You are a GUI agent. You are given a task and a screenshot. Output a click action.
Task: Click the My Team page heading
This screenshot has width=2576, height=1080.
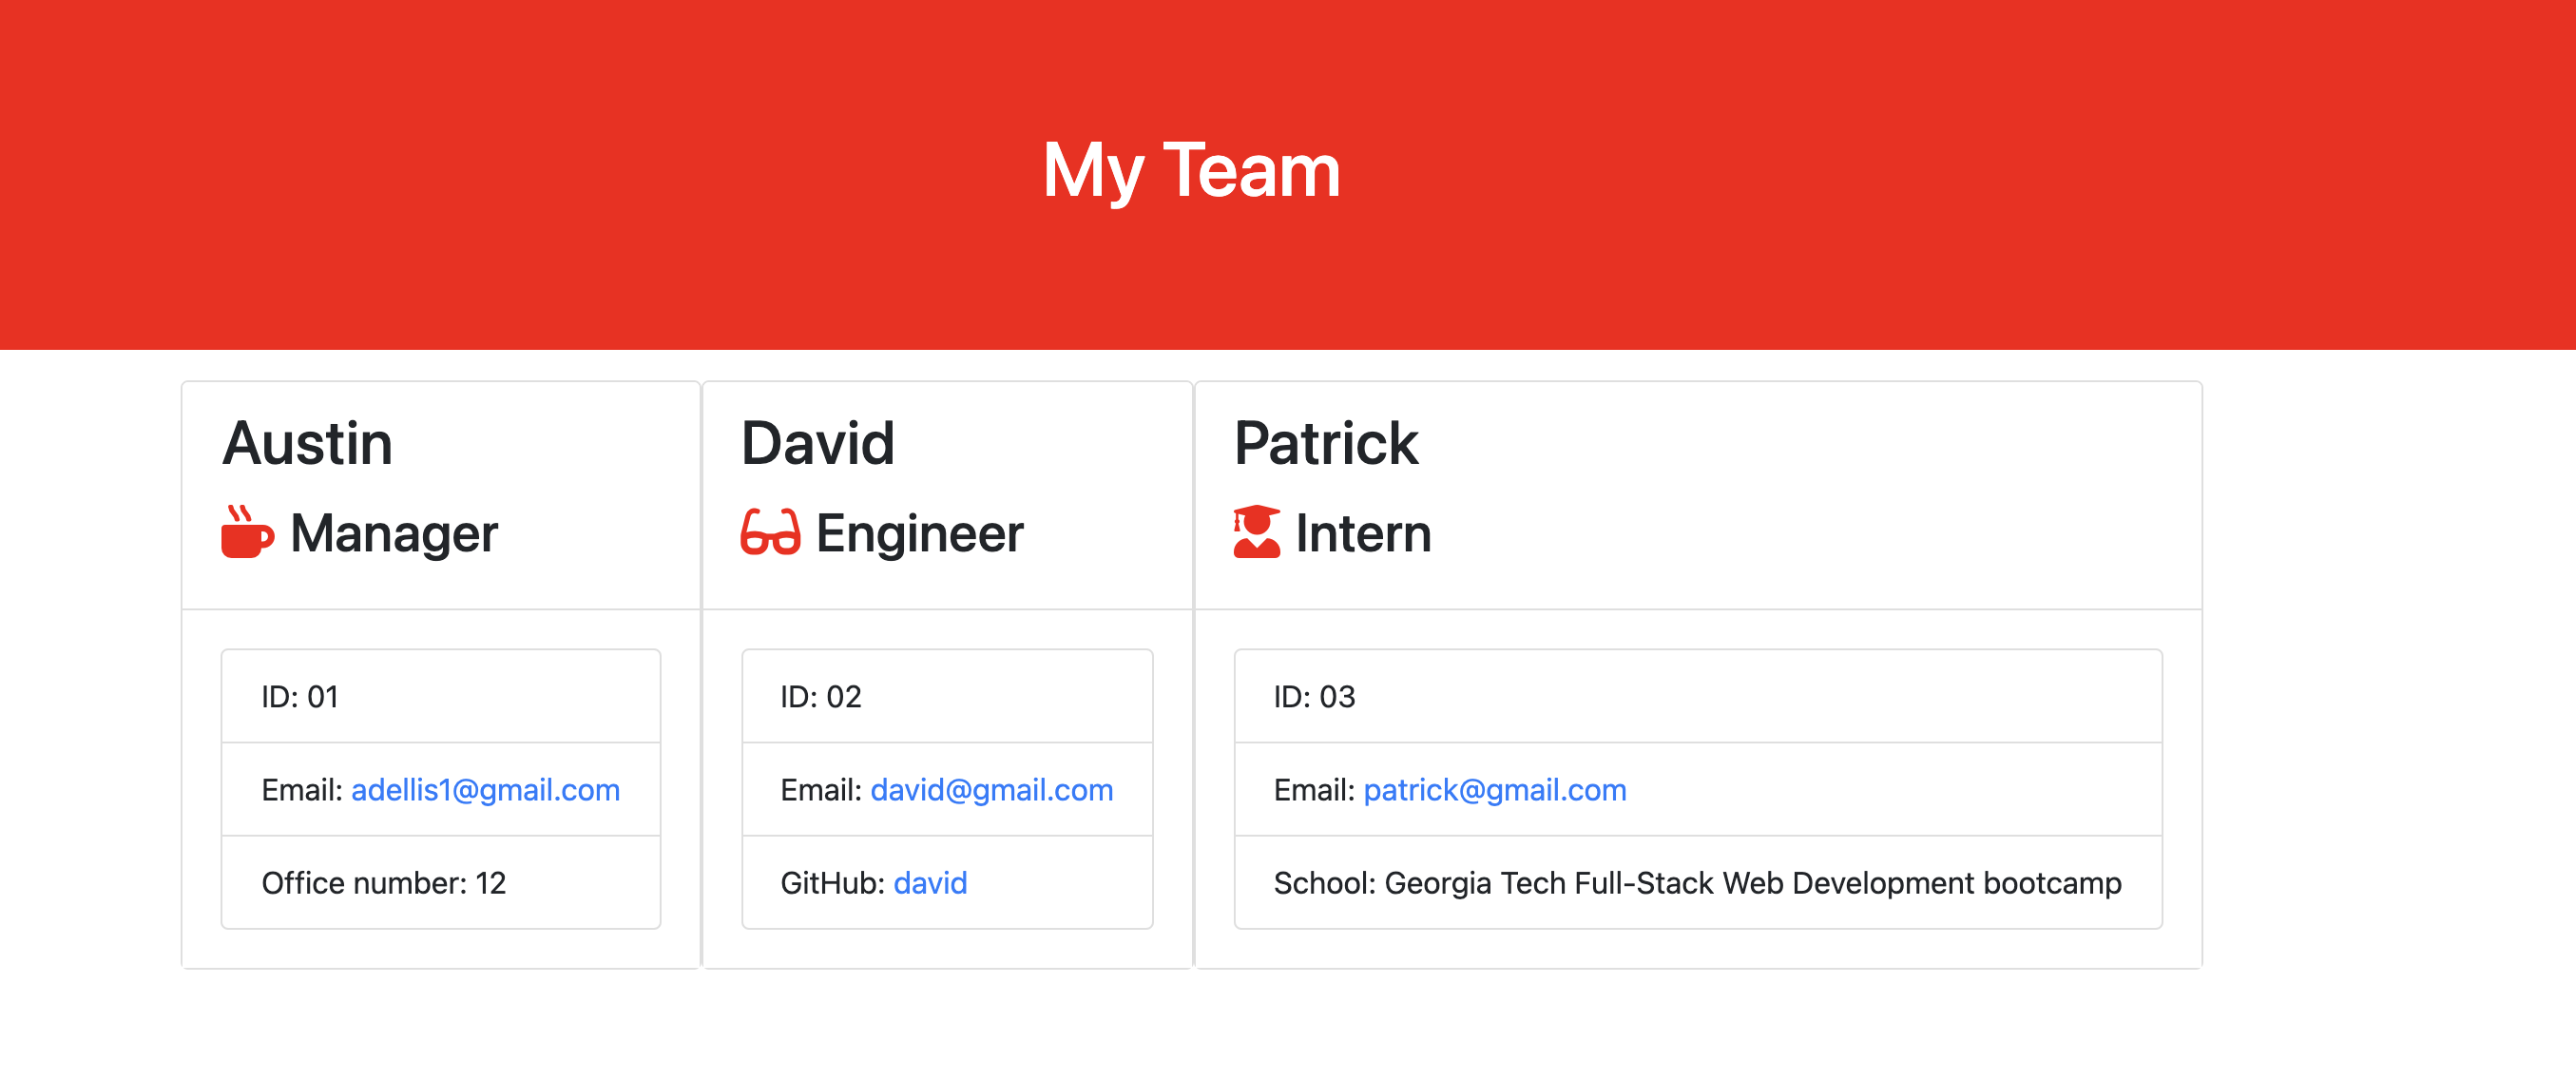(x=1190, y=171)
